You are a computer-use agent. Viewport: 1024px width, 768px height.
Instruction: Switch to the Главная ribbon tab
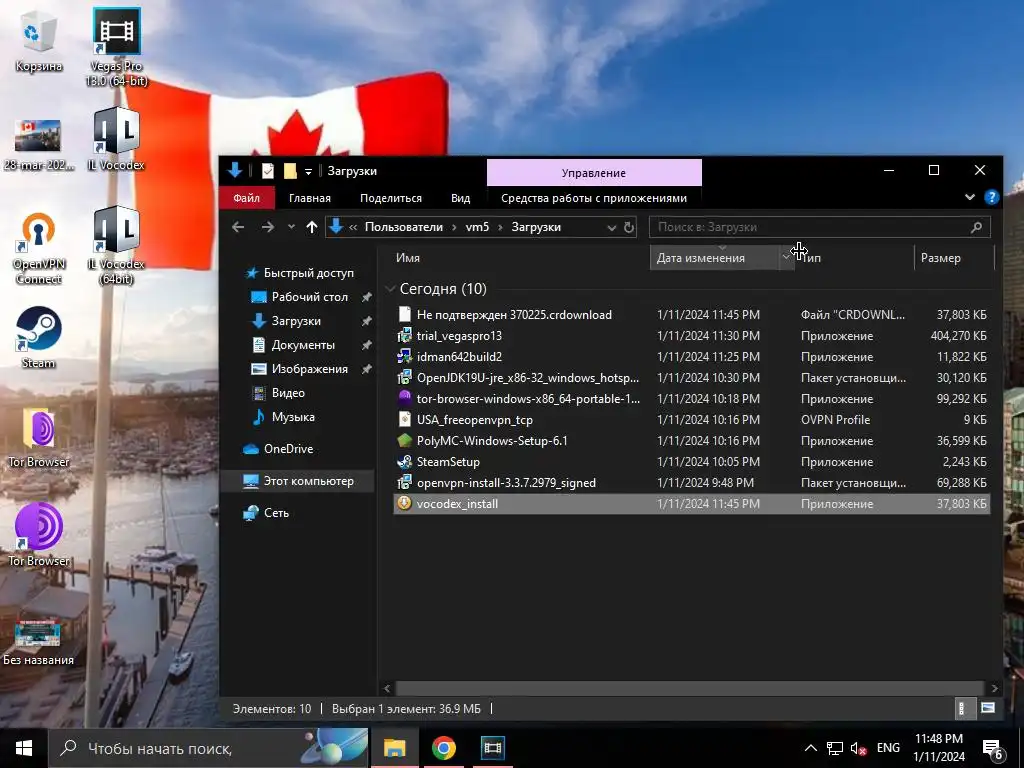pos(310,198)
